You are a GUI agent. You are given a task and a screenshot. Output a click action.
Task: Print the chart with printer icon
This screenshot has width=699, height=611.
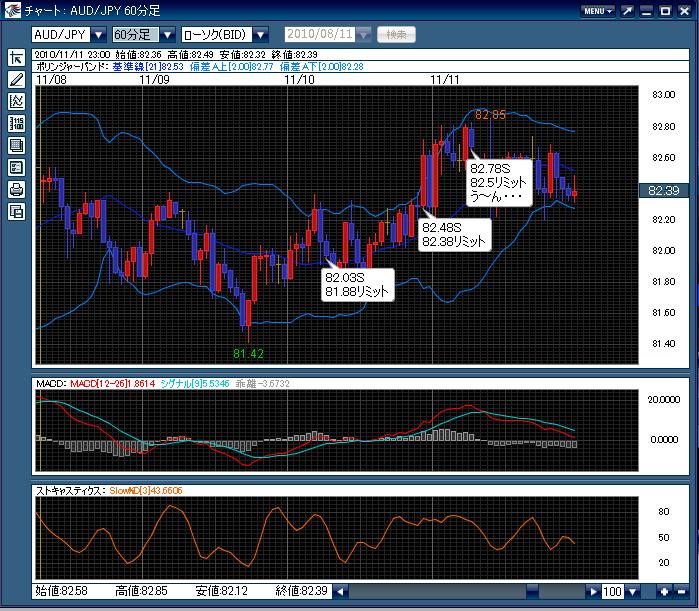point(16,189)
